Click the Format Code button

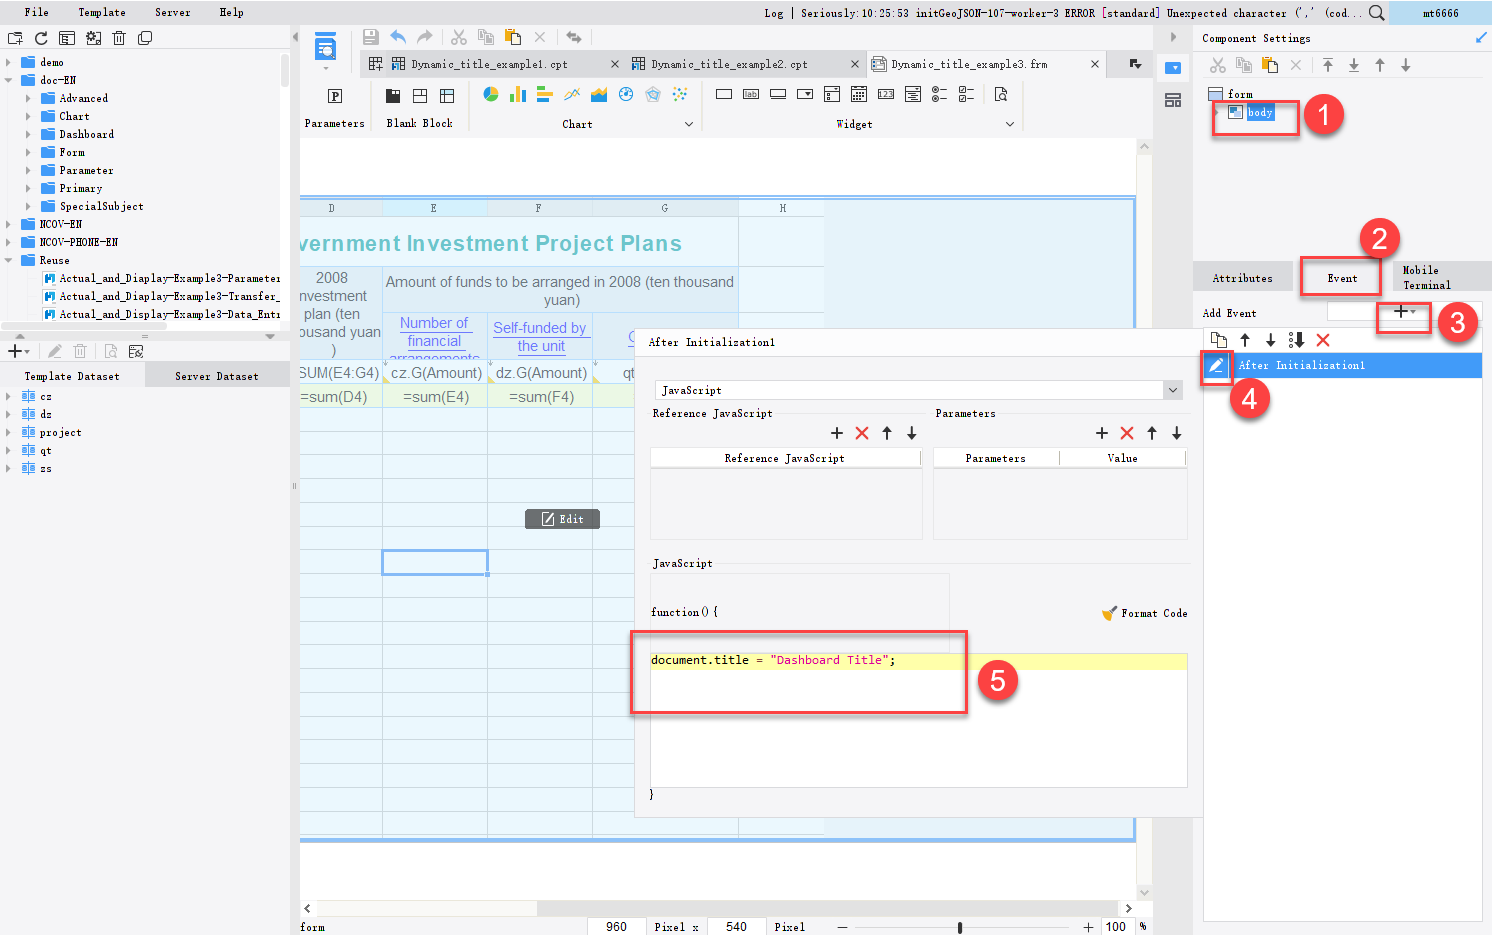pos(1144,613)
